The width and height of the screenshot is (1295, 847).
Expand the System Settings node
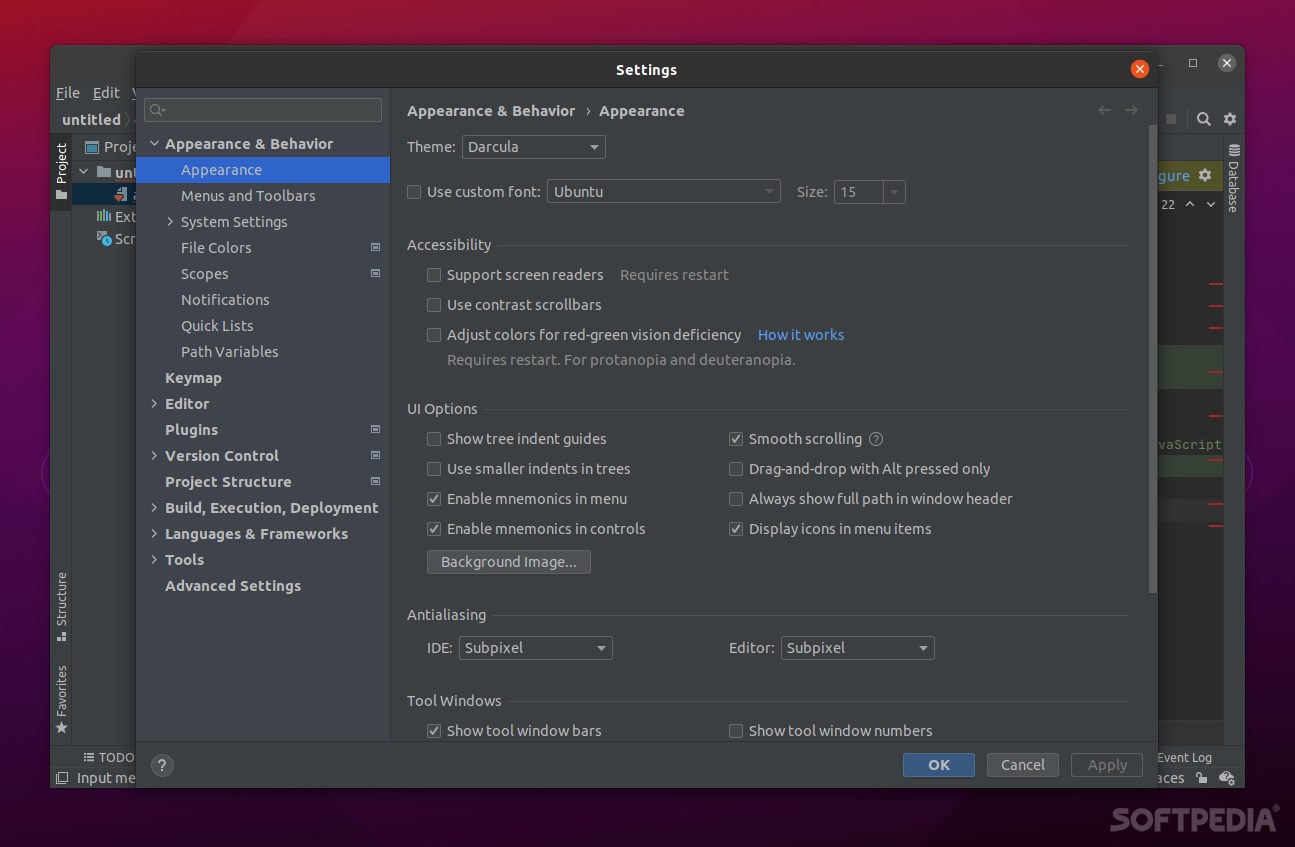coord(170,222)
